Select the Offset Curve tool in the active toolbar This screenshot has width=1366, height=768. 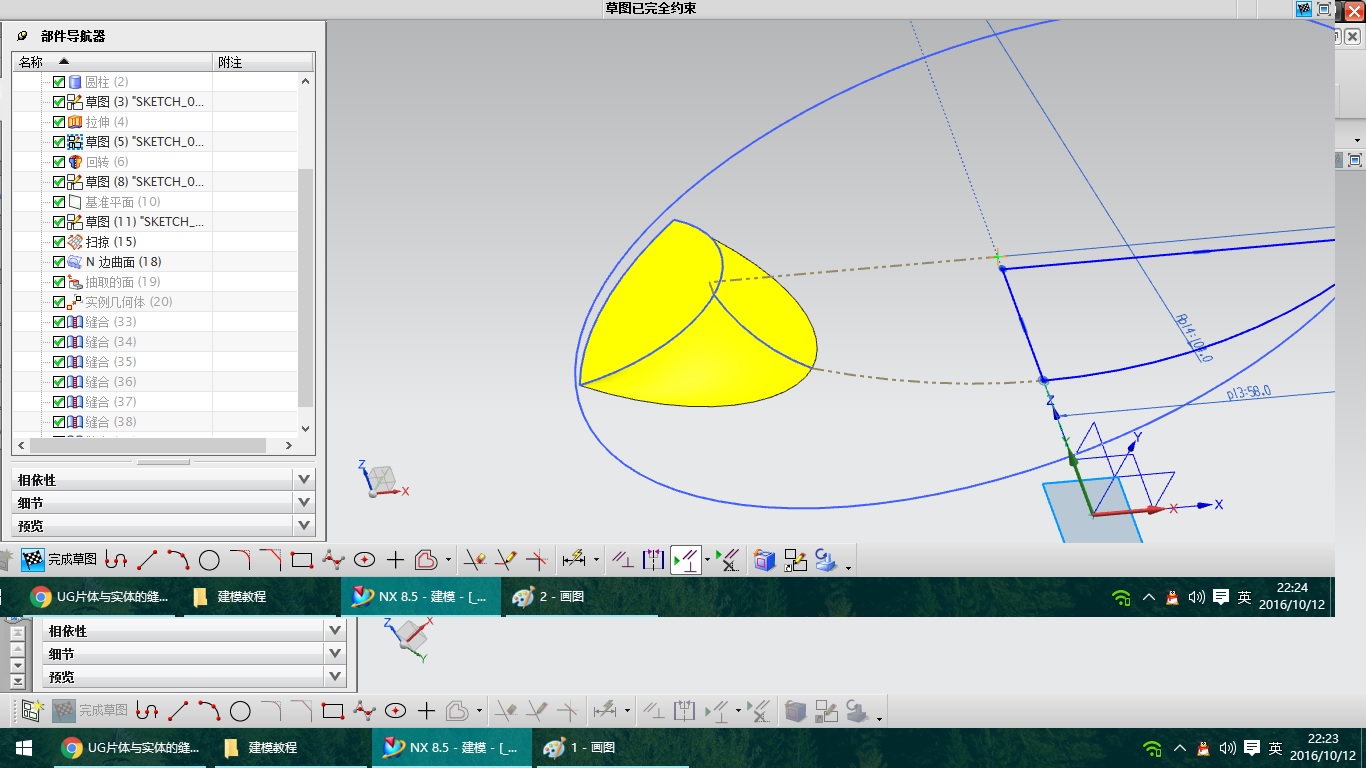pyautogui.click(x=426, y=560)
